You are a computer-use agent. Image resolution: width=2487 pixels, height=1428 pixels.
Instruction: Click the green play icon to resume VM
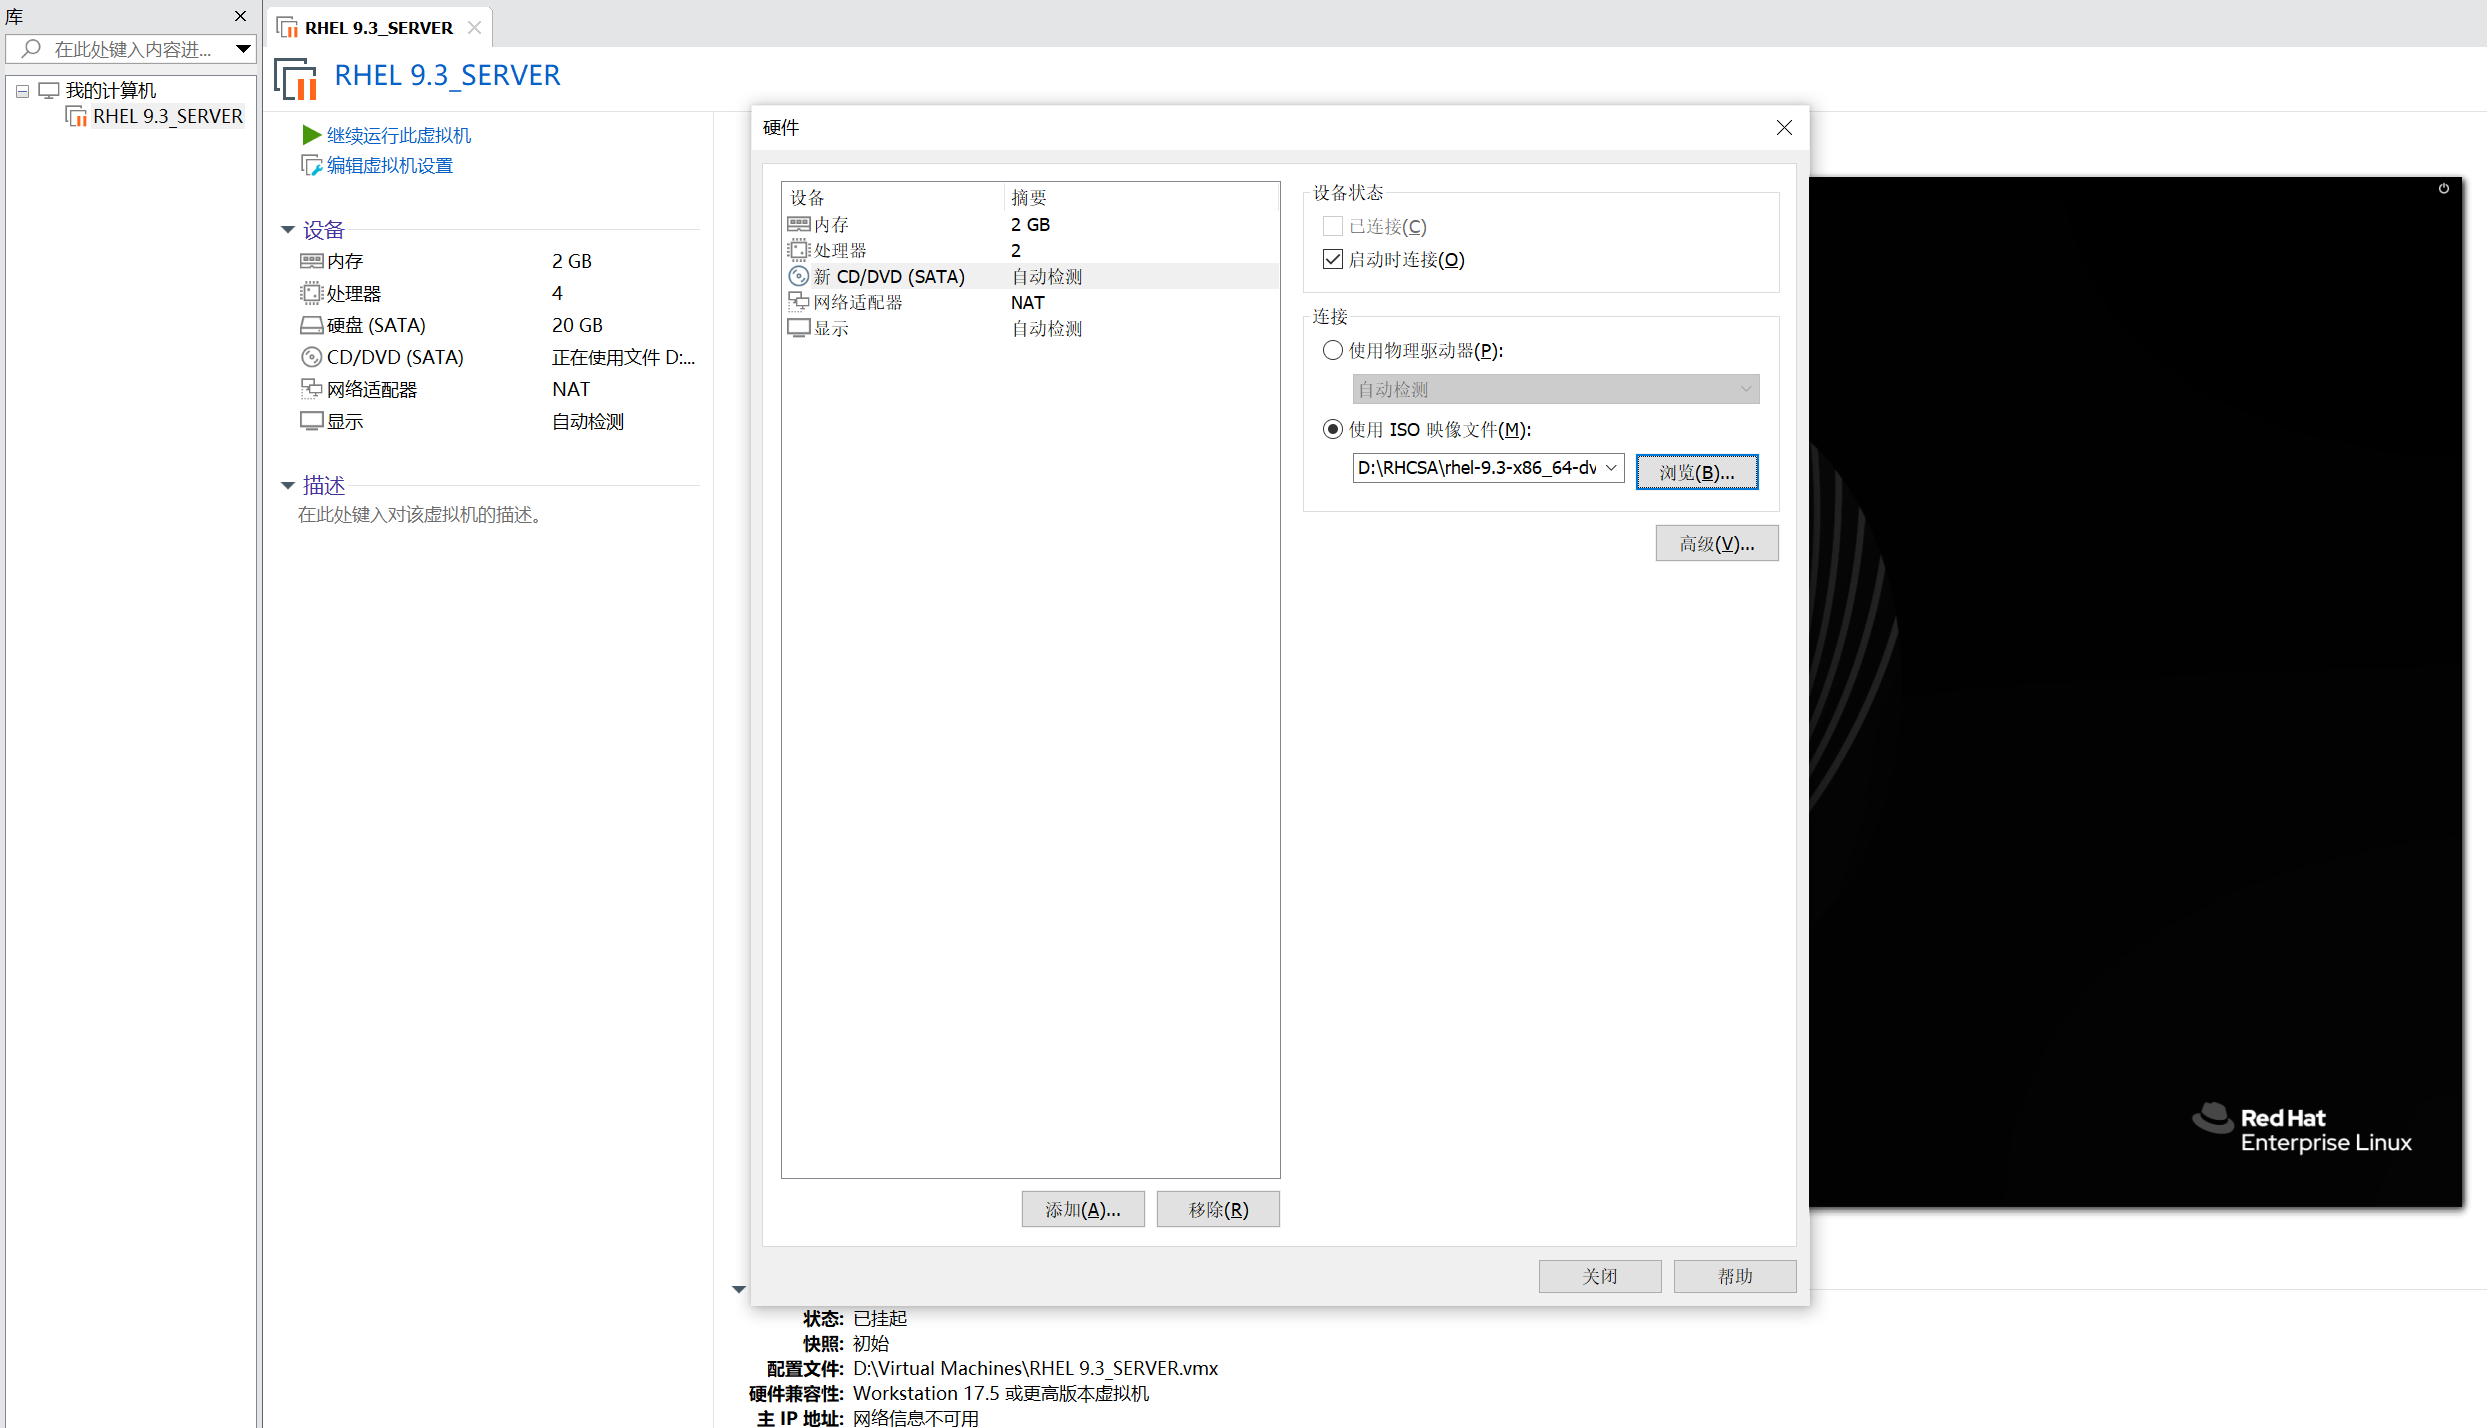point(311,134)
